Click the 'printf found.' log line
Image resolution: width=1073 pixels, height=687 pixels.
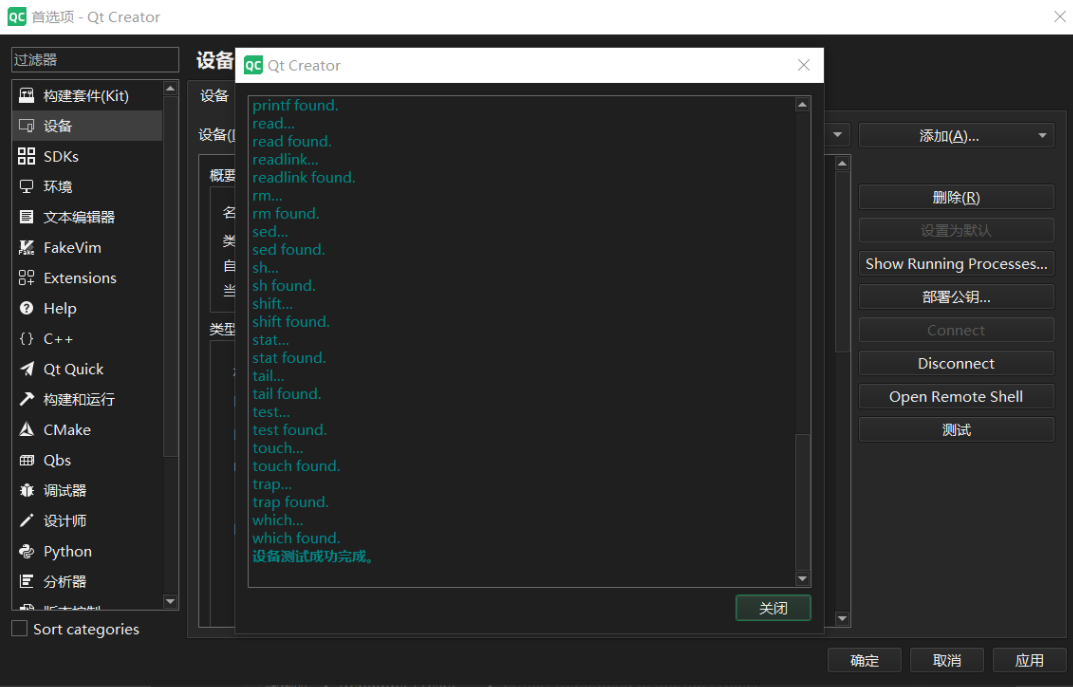click(x=296, y=105)
